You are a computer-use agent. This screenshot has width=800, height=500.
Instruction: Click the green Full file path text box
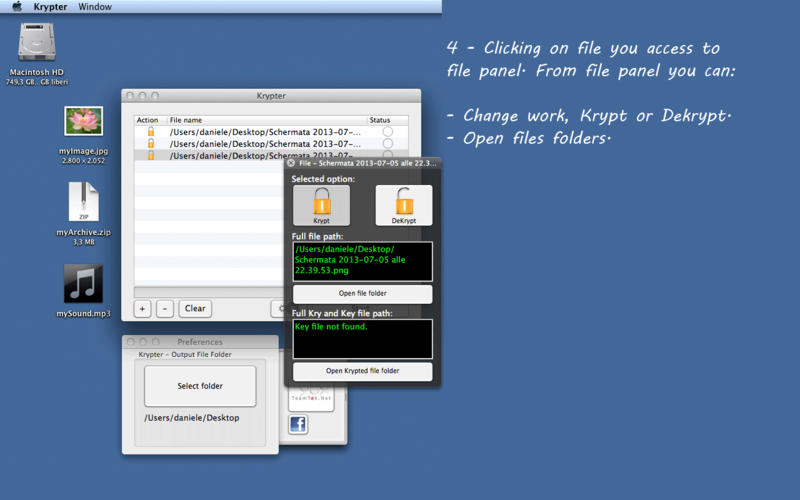click(x=363, y=261)
